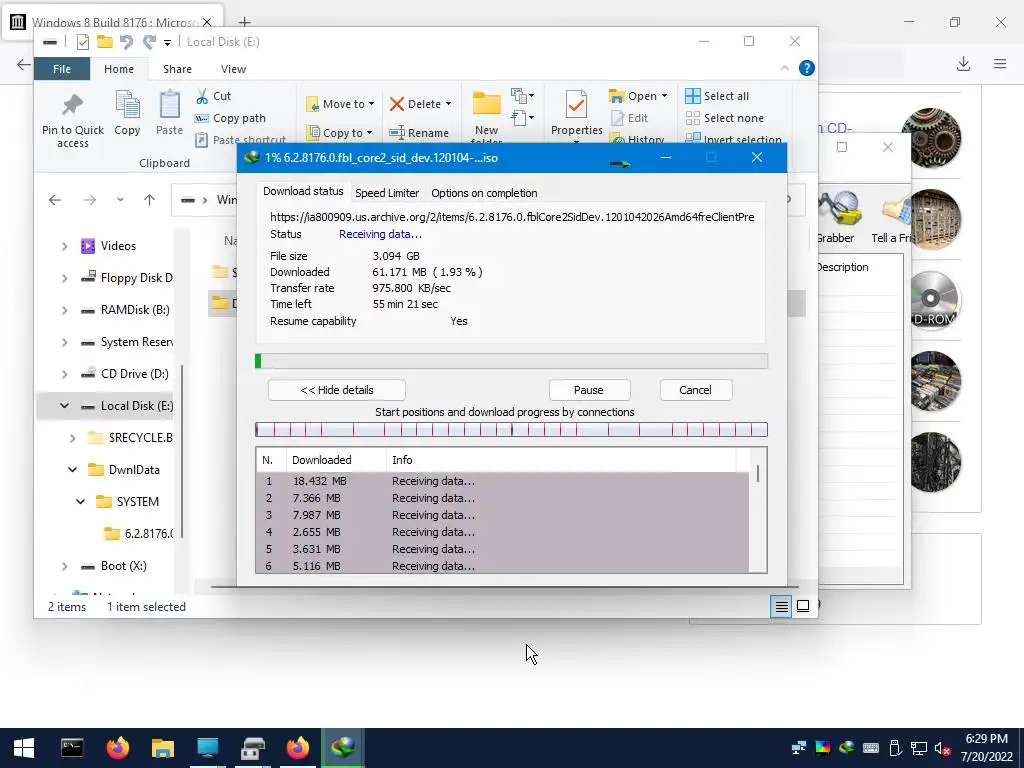
Task: Click the Hide details button
Action: (x=337, y=390)
